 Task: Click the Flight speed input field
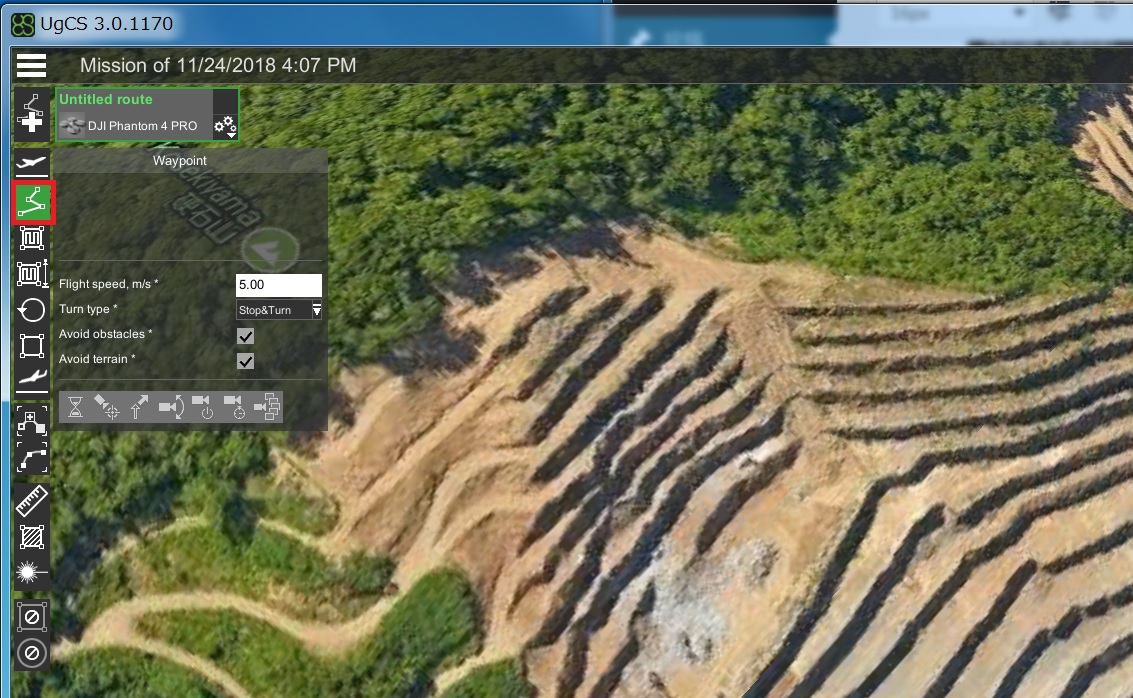pos(278,285)
